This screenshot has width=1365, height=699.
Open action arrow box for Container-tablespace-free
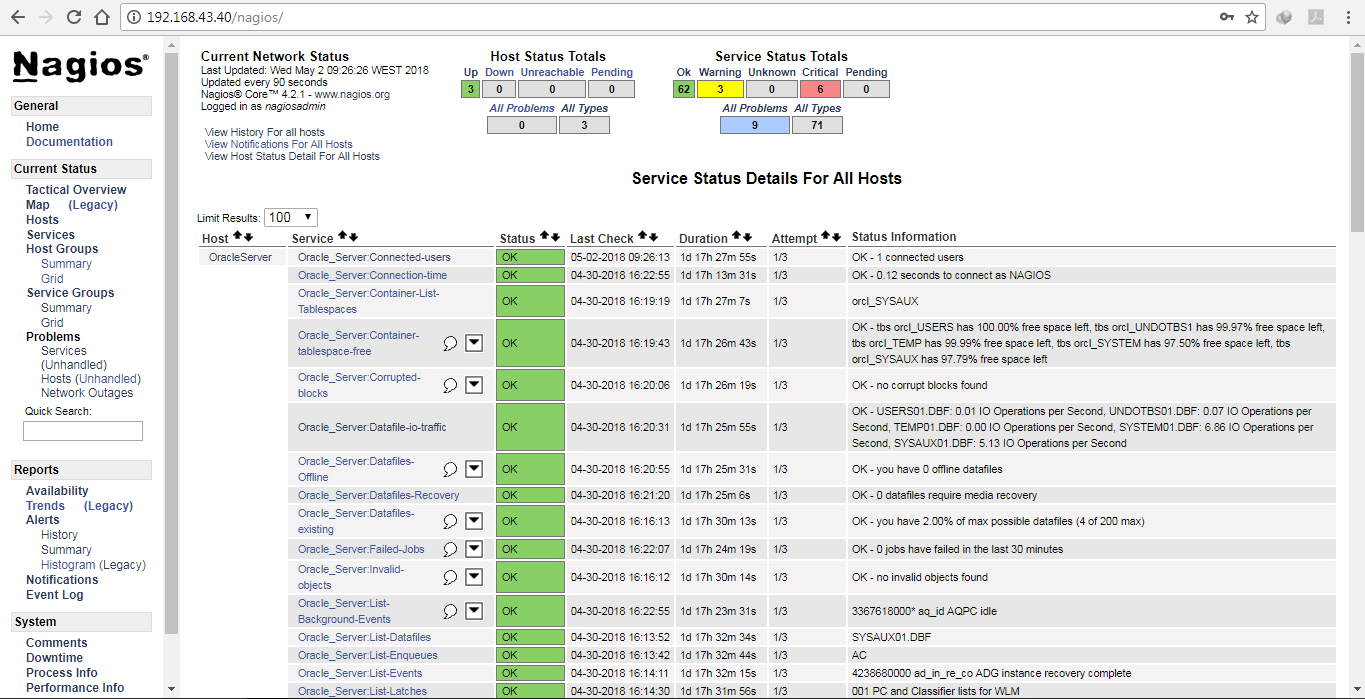tap(474, 343)
